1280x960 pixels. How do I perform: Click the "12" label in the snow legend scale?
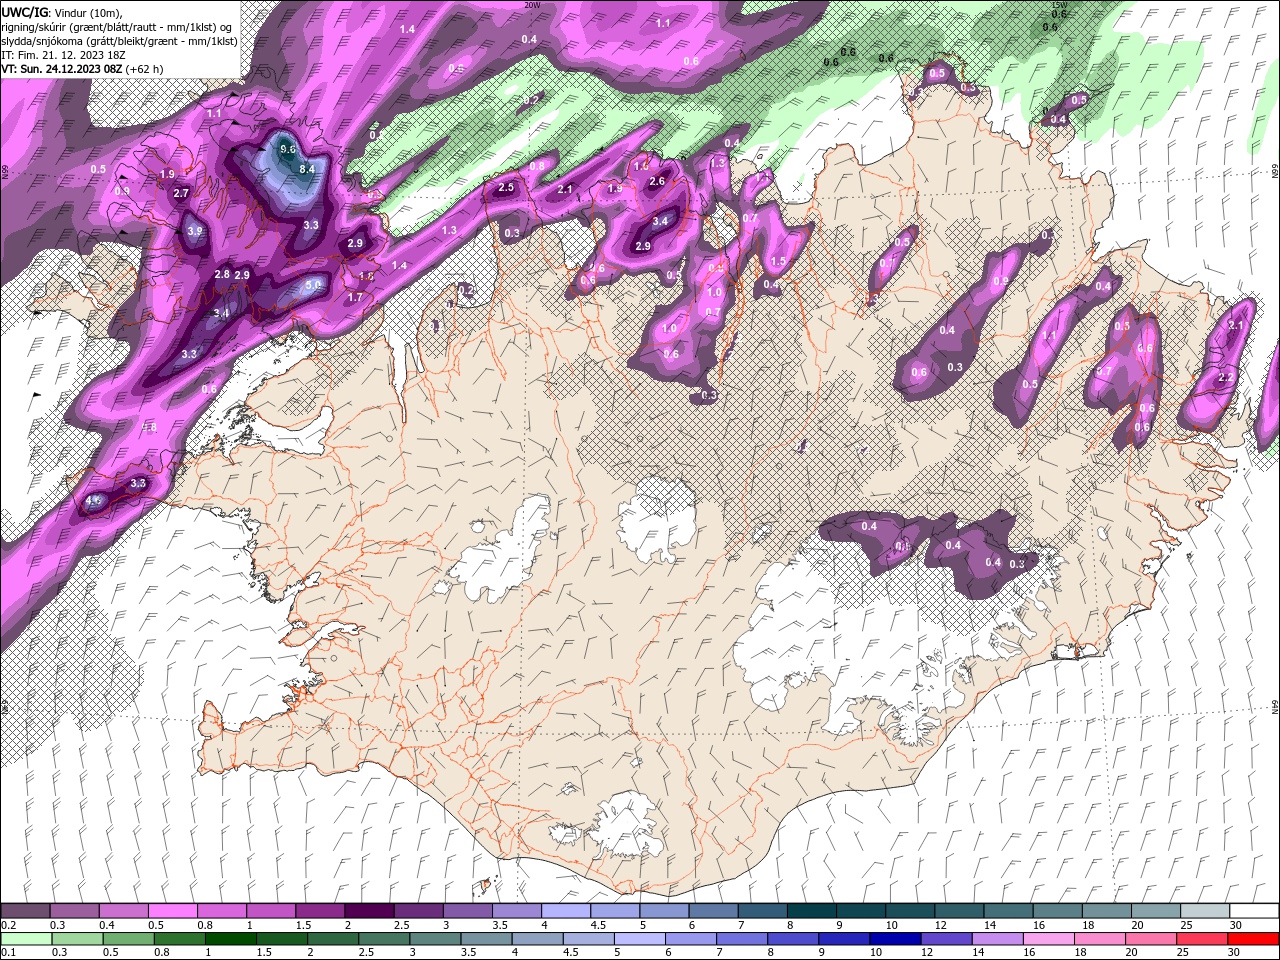pos(940,925)
